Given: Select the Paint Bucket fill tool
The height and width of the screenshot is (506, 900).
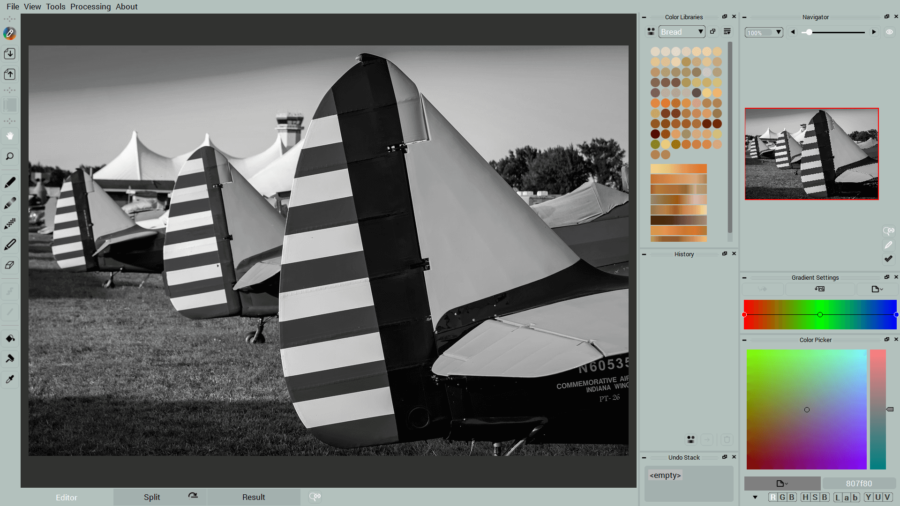Looking at the screenshot, I should pos(10,338).
